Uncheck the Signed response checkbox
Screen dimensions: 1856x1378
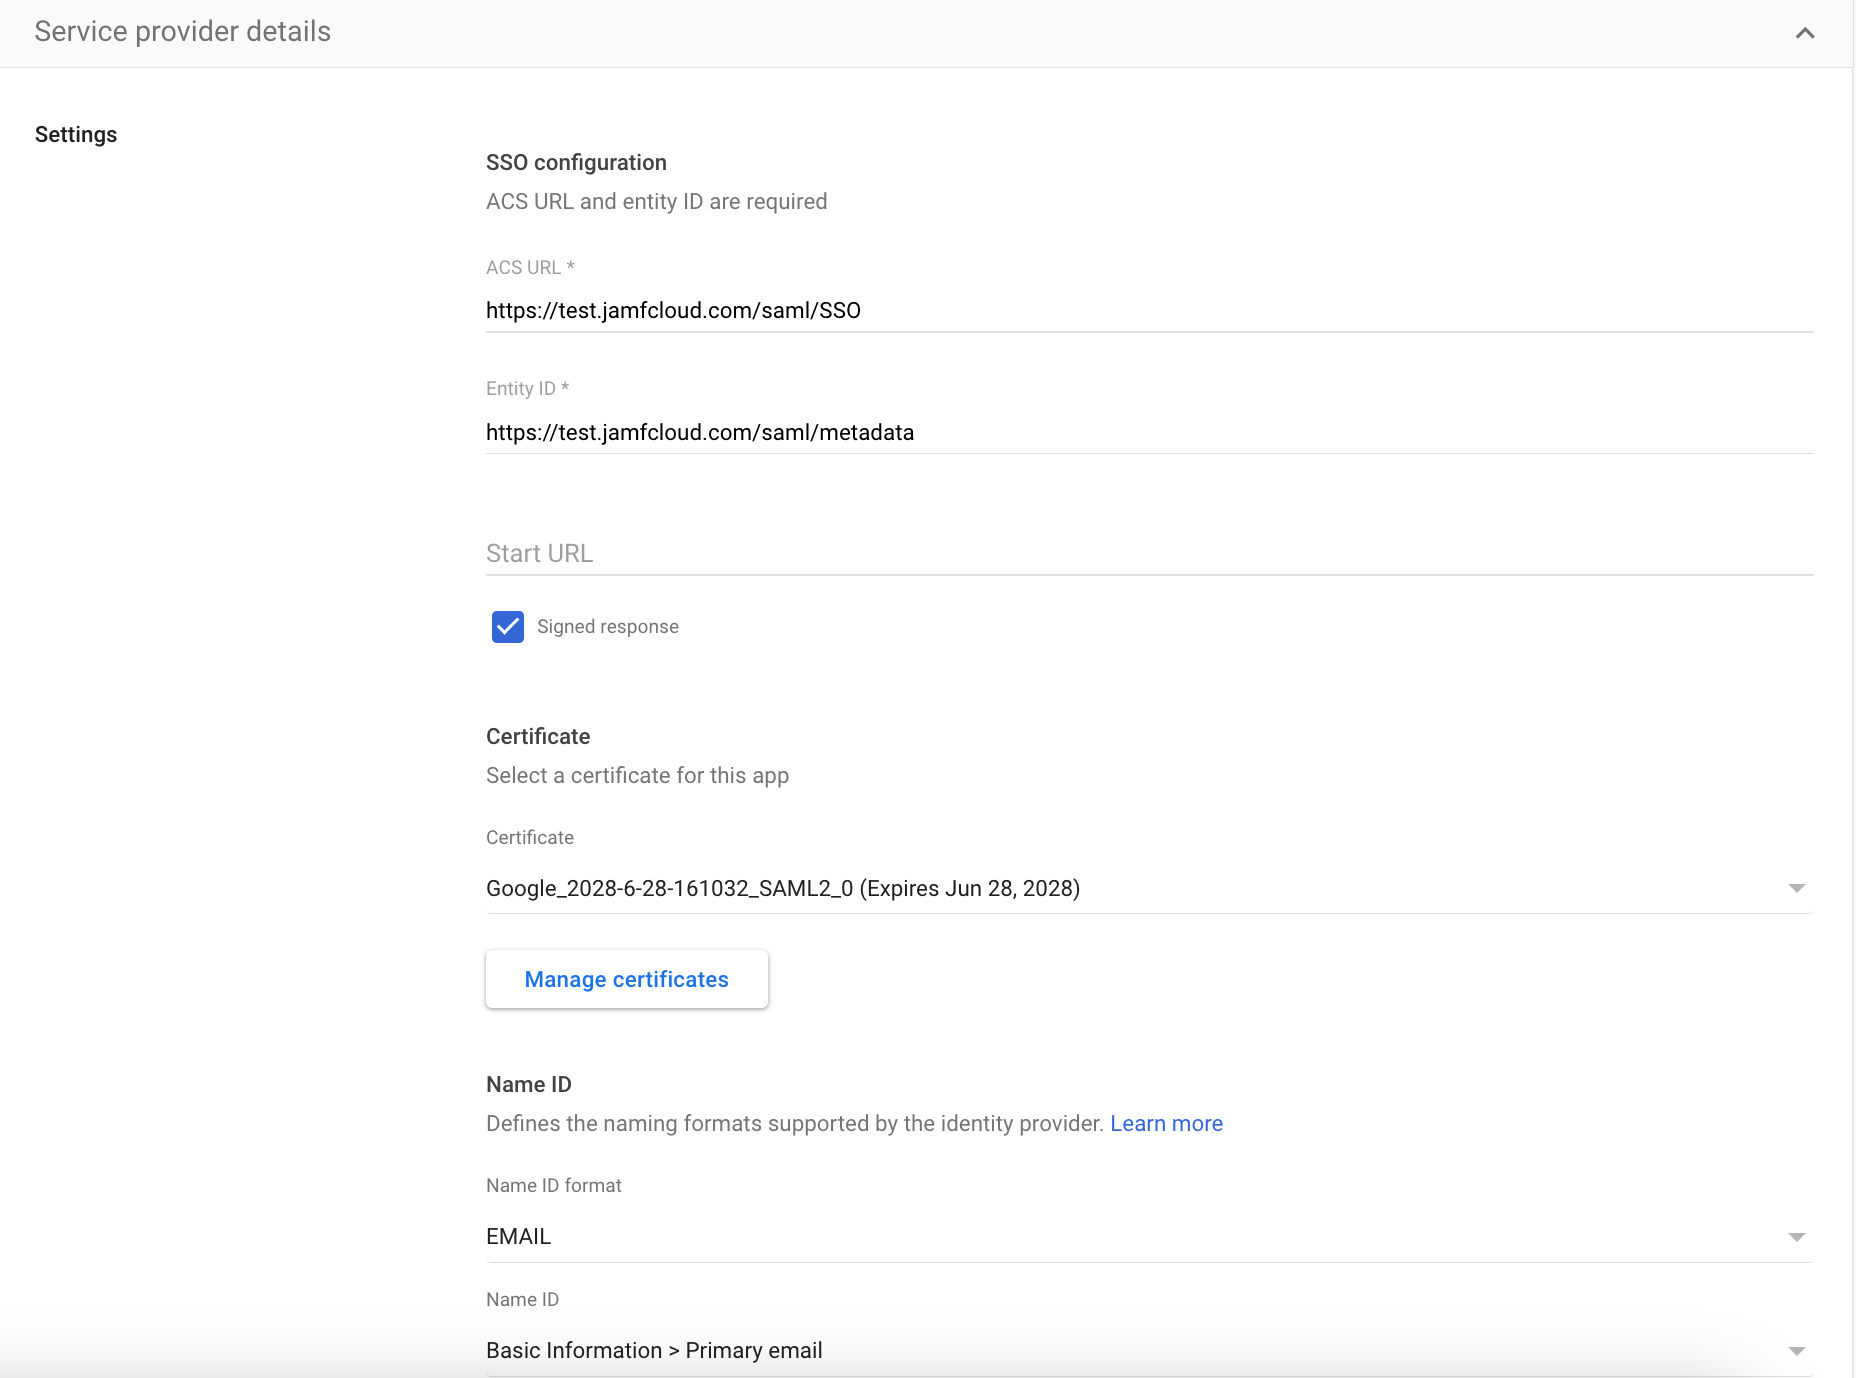pyautogui.click(x=508, y=627)
